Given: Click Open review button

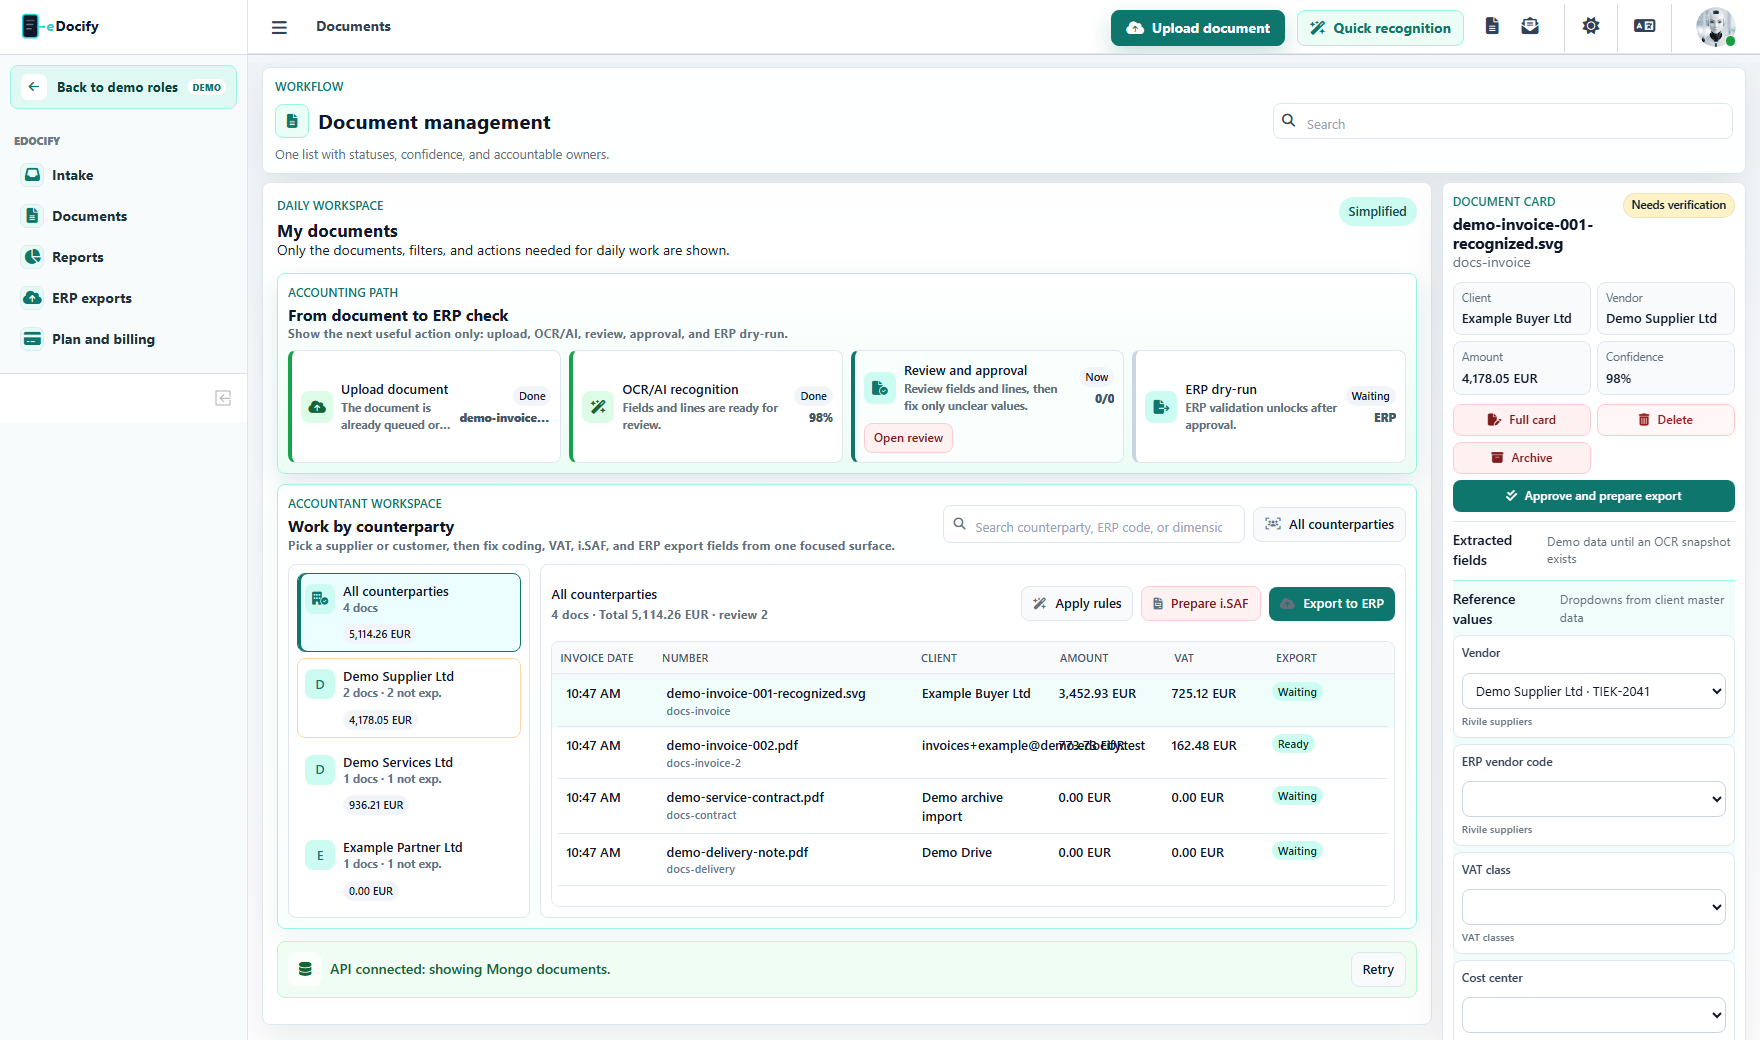Looking at the screenshot, I should click(908, 438).
